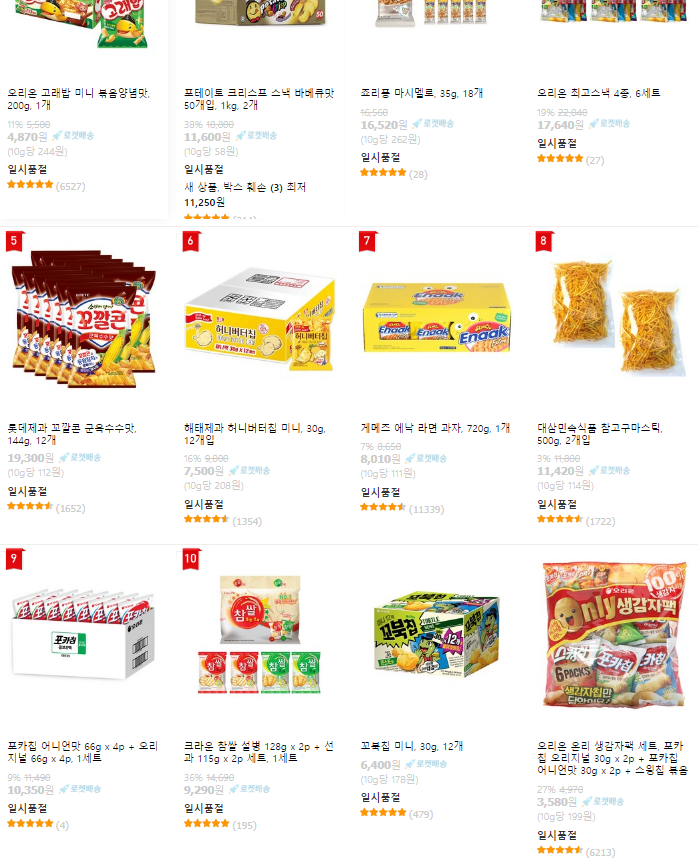Click the rank 10 badge icon
The height and width of the screenshot is (860, 698).
[191, 559]
